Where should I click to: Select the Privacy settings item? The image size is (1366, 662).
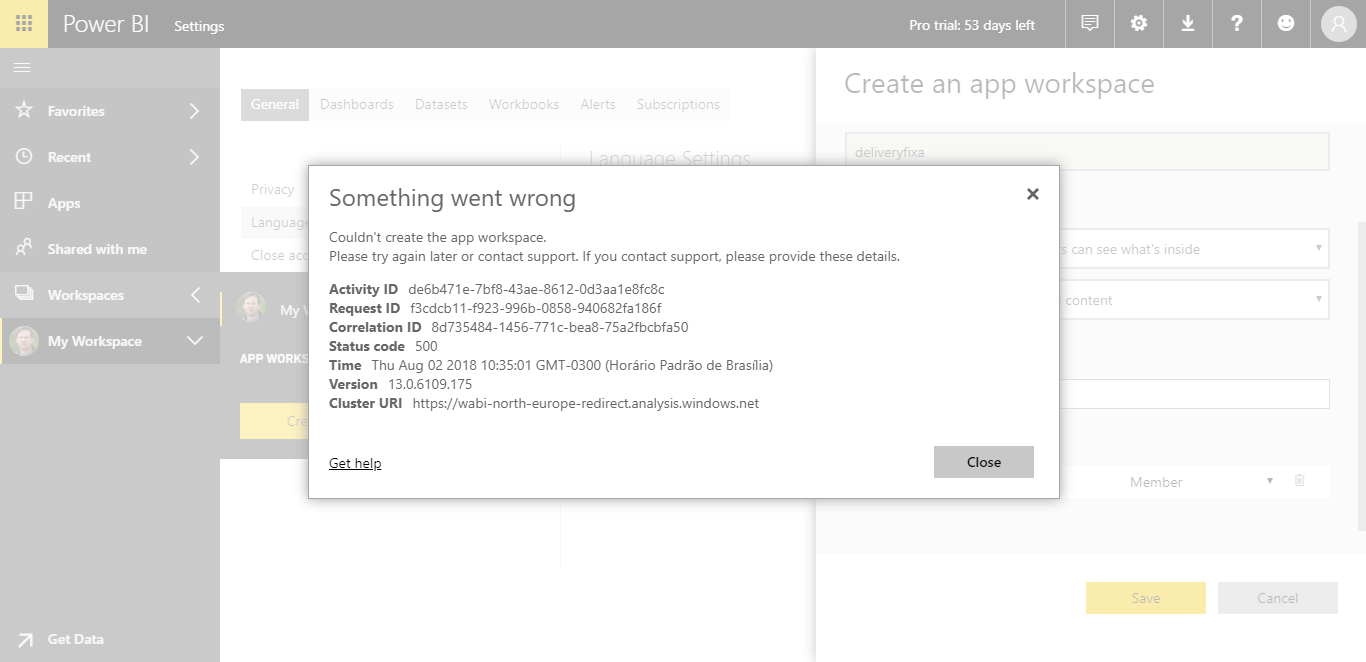(x=273, y=189)
